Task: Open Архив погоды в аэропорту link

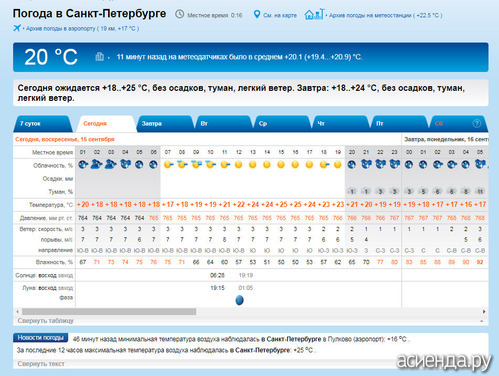Action: point(82,29)
